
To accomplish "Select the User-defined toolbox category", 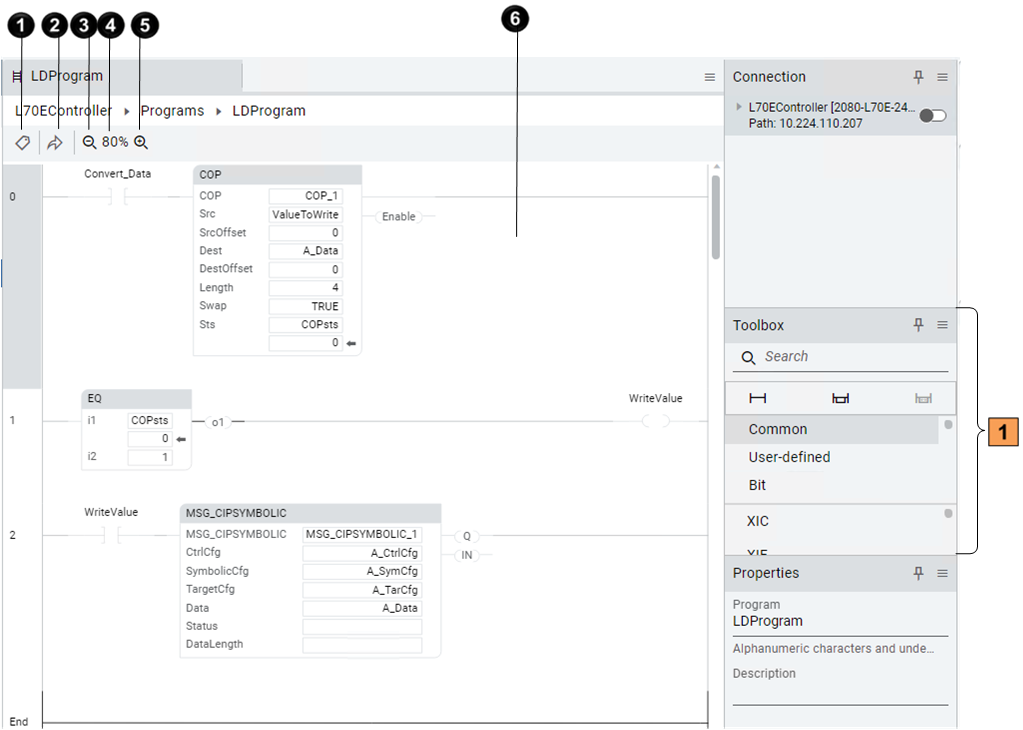I will 789,457.
